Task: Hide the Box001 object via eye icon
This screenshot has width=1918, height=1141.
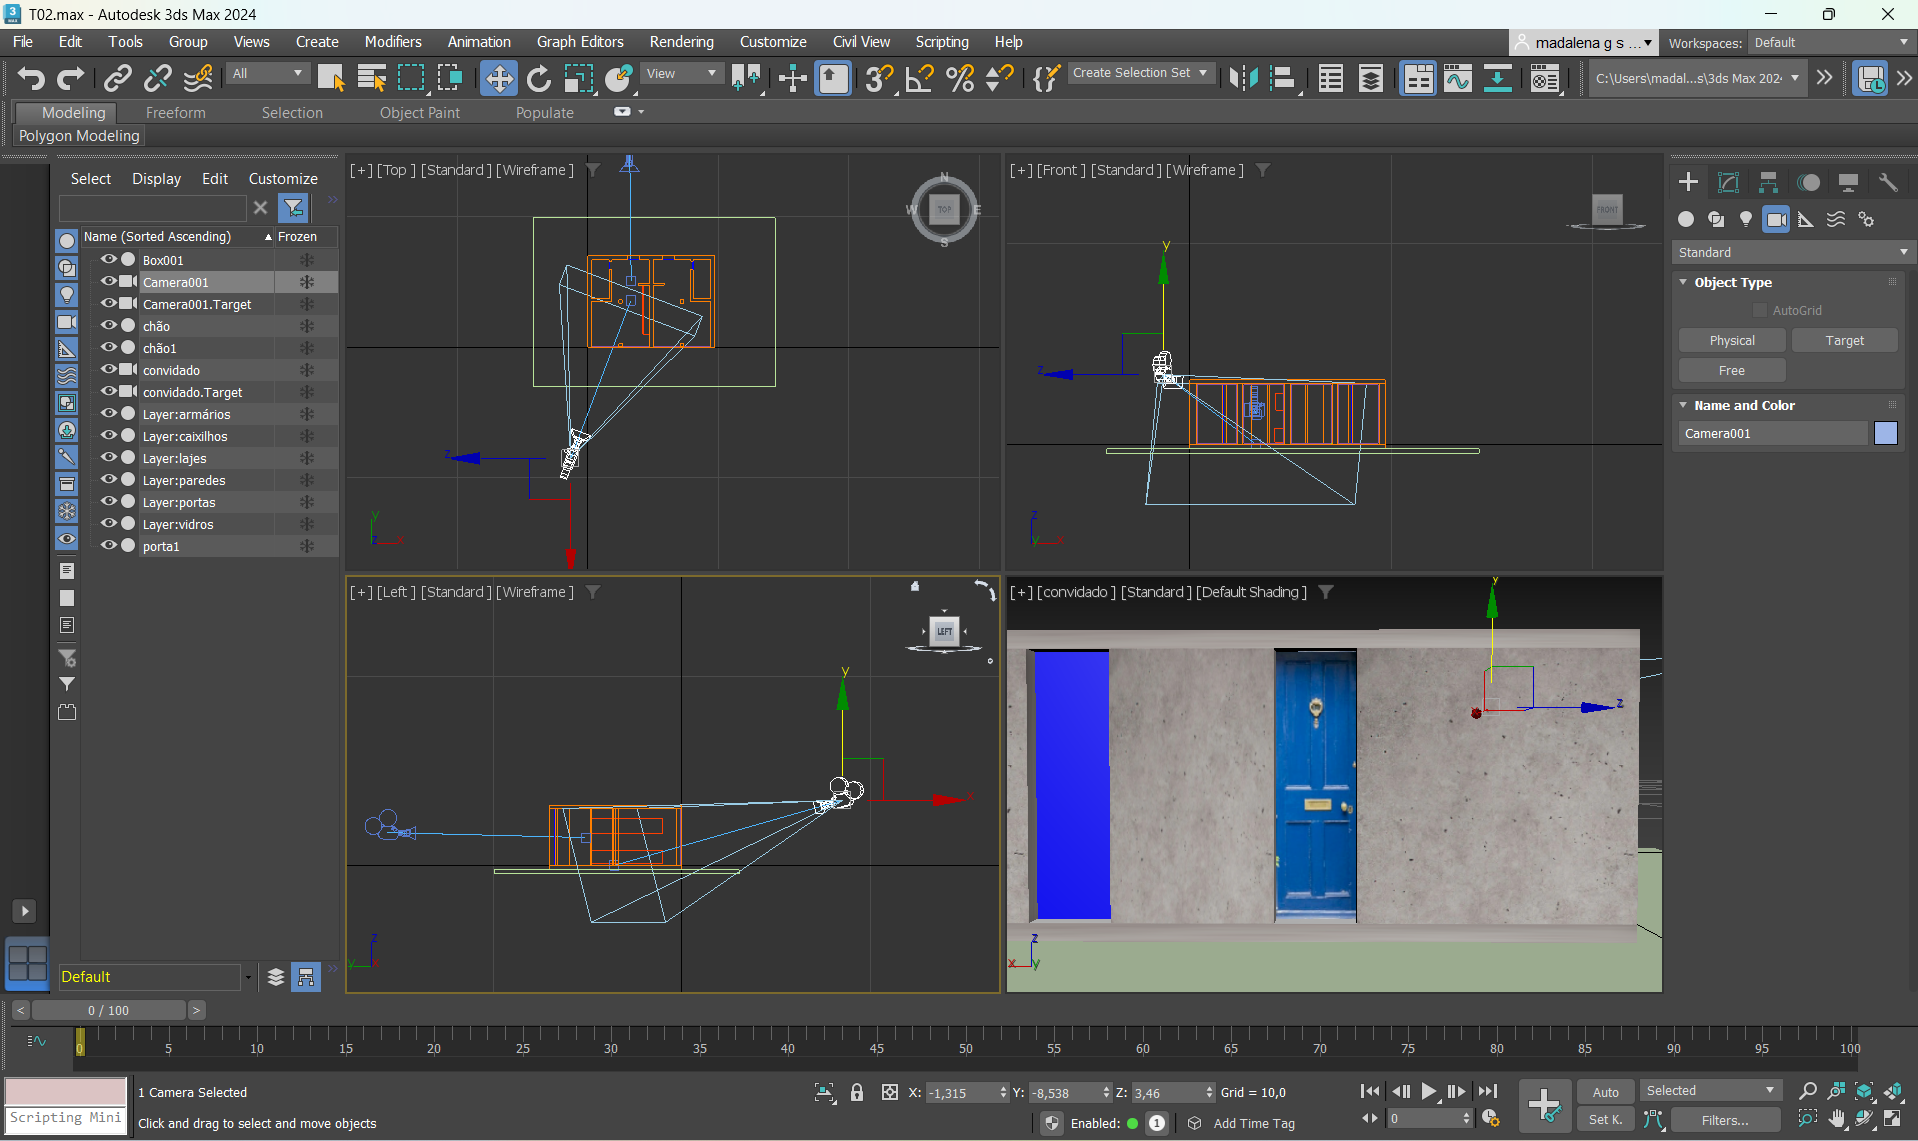Action: click(x=108, y=259)
